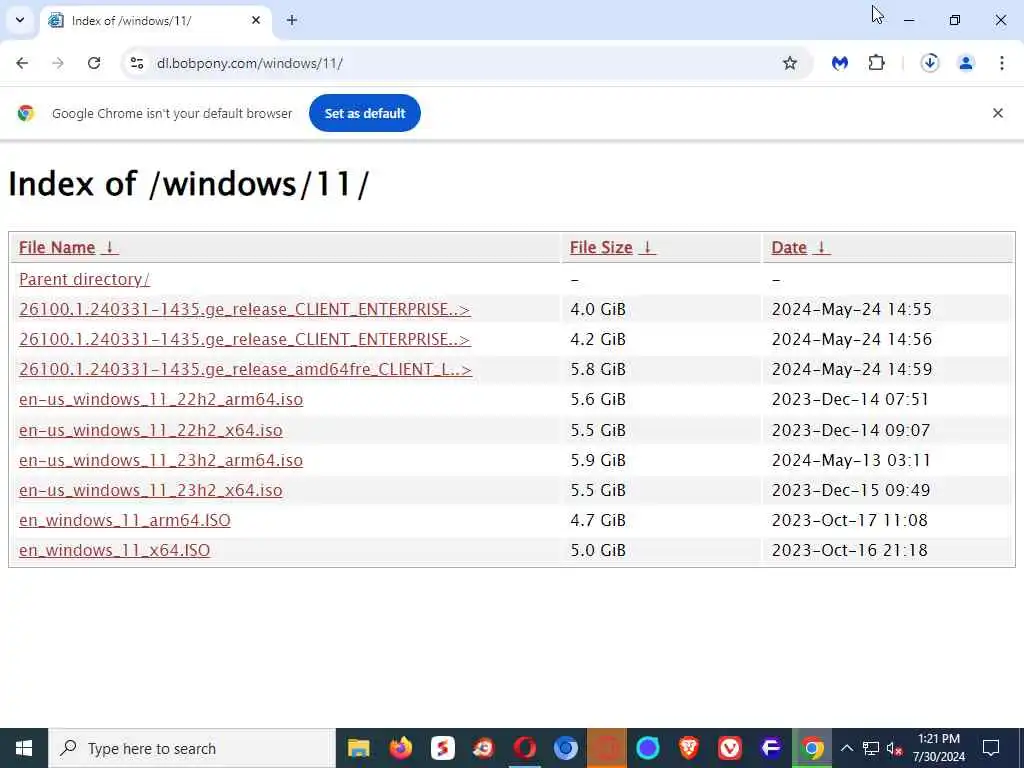The image size is (1024, 768).
Task: Launch Vivaldi from the taskbar
Action: (729, 748)
